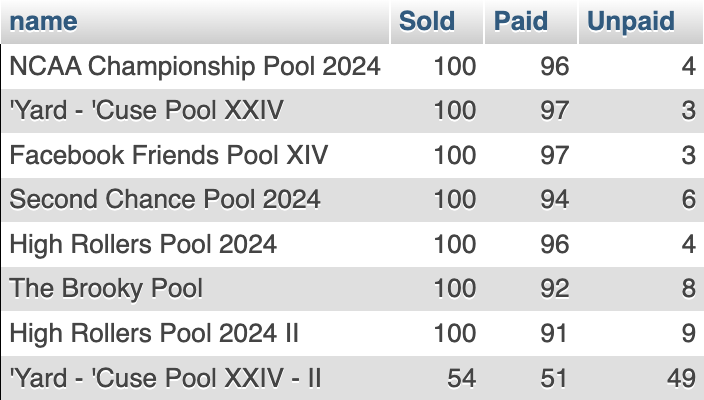Click the Unpaid value 49 cell
Image resolution: width=704 pixels, height=400 pixels.
[681, 378]
